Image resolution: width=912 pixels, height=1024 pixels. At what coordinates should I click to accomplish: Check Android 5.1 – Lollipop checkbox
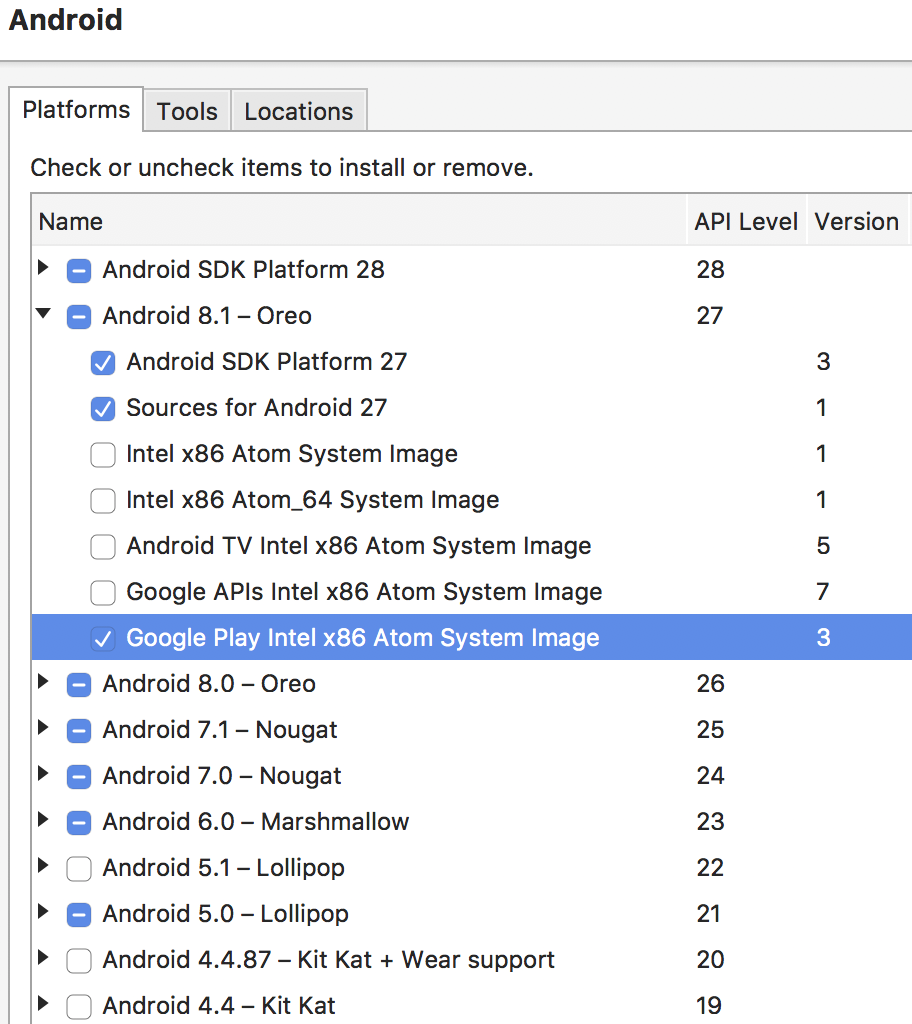79,869
